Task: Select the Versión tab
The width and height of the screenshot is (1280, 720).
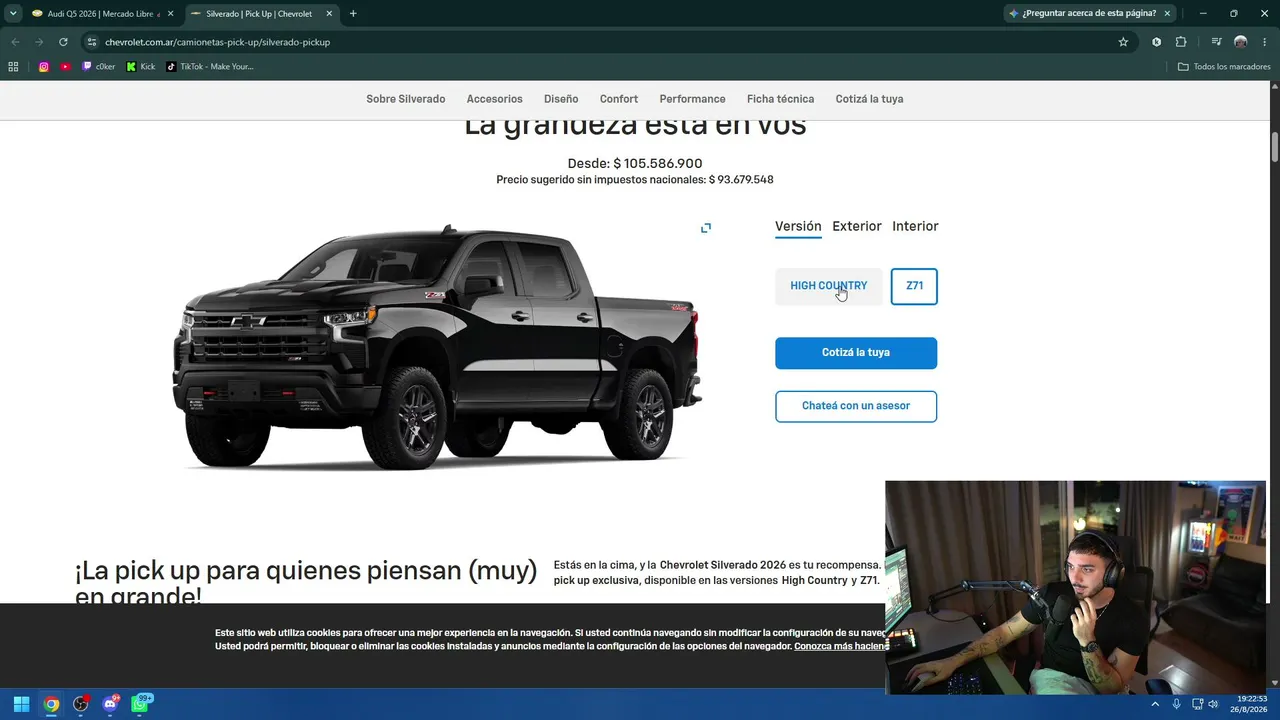Action: pos(798,227)
